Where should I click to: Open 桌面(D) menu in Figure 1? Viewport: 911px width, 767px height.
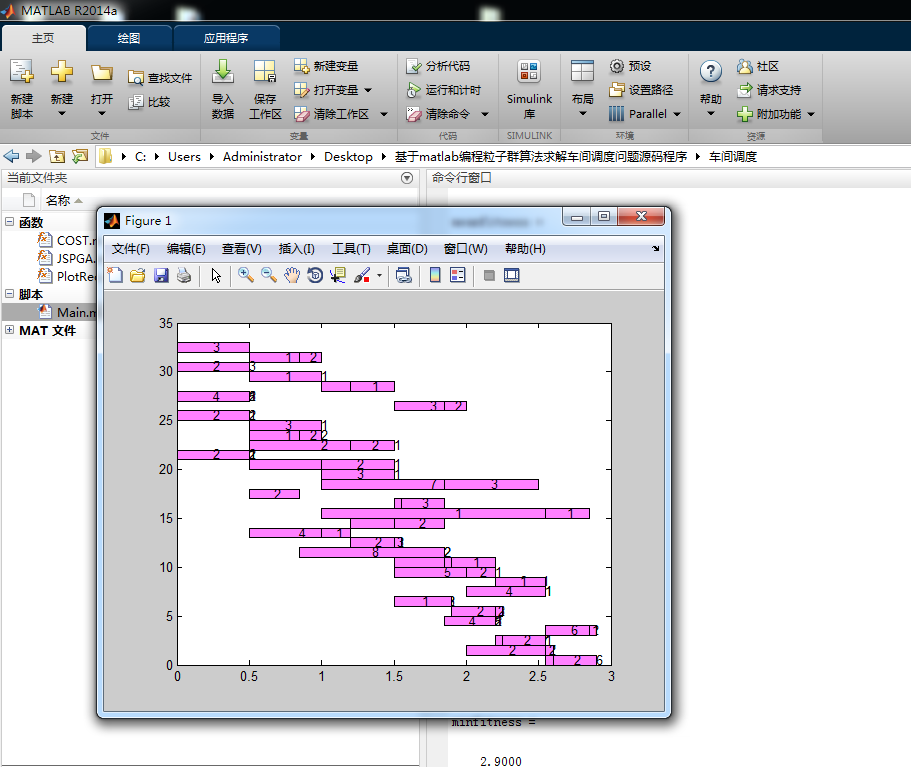407,249
